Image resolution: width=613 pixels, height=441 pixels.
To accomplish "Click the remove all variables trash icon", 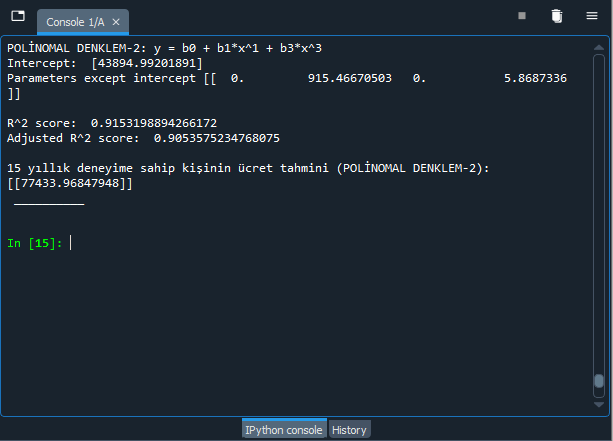I will 557,16.
